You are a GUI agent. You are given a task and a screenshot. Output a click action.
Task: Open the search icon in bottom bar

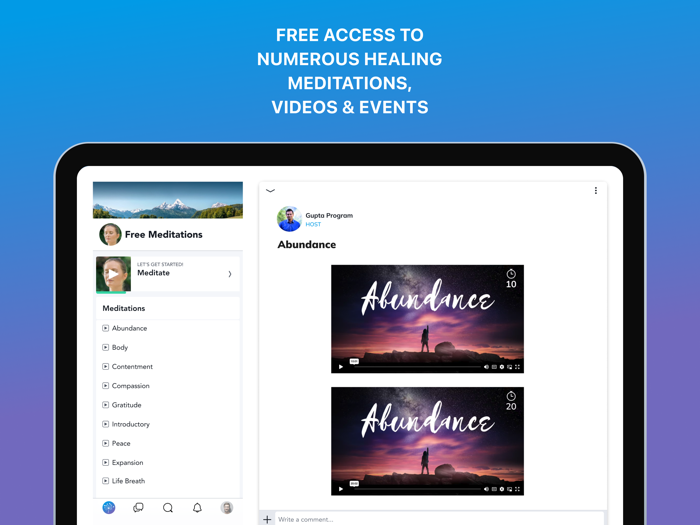coord(168,508)
